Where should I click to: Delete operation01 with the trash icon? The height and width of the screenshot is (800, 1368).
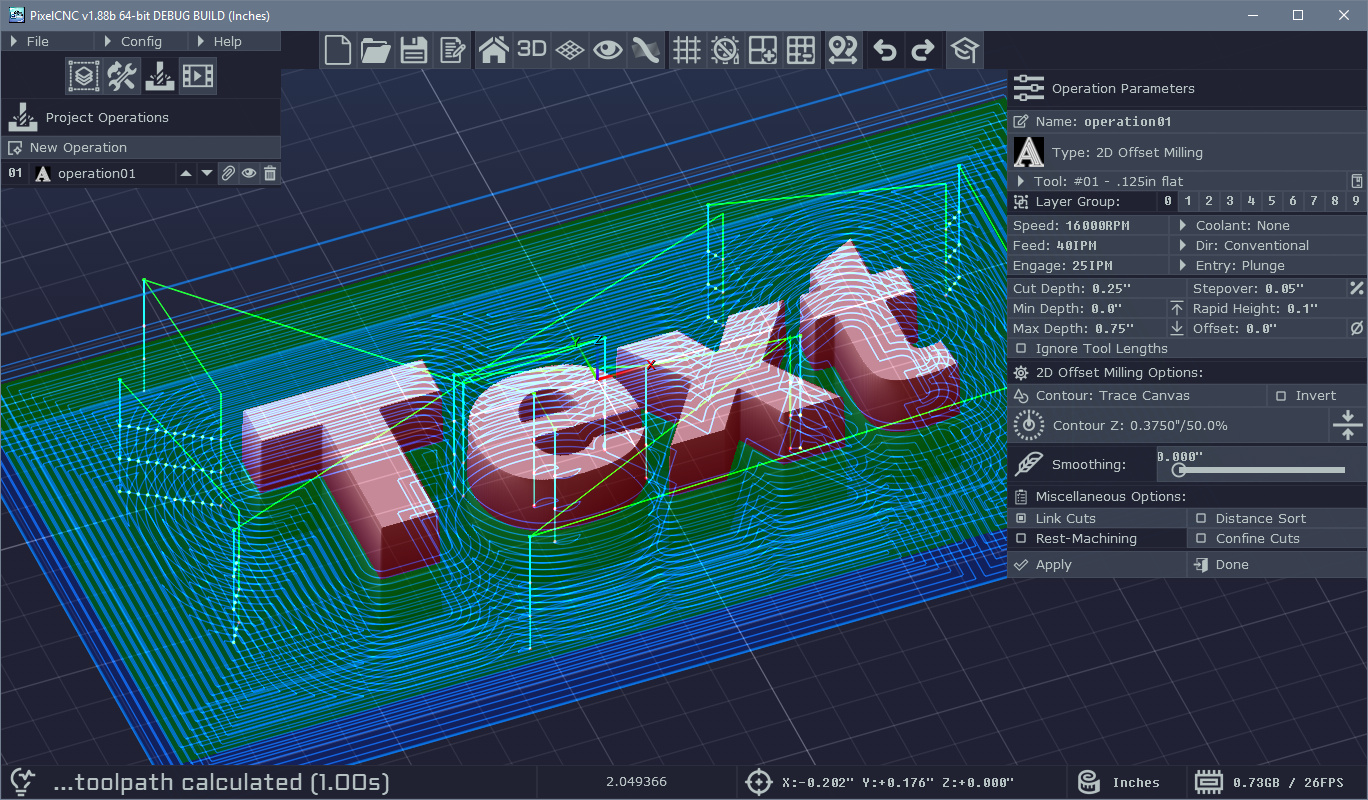(269, 174)
